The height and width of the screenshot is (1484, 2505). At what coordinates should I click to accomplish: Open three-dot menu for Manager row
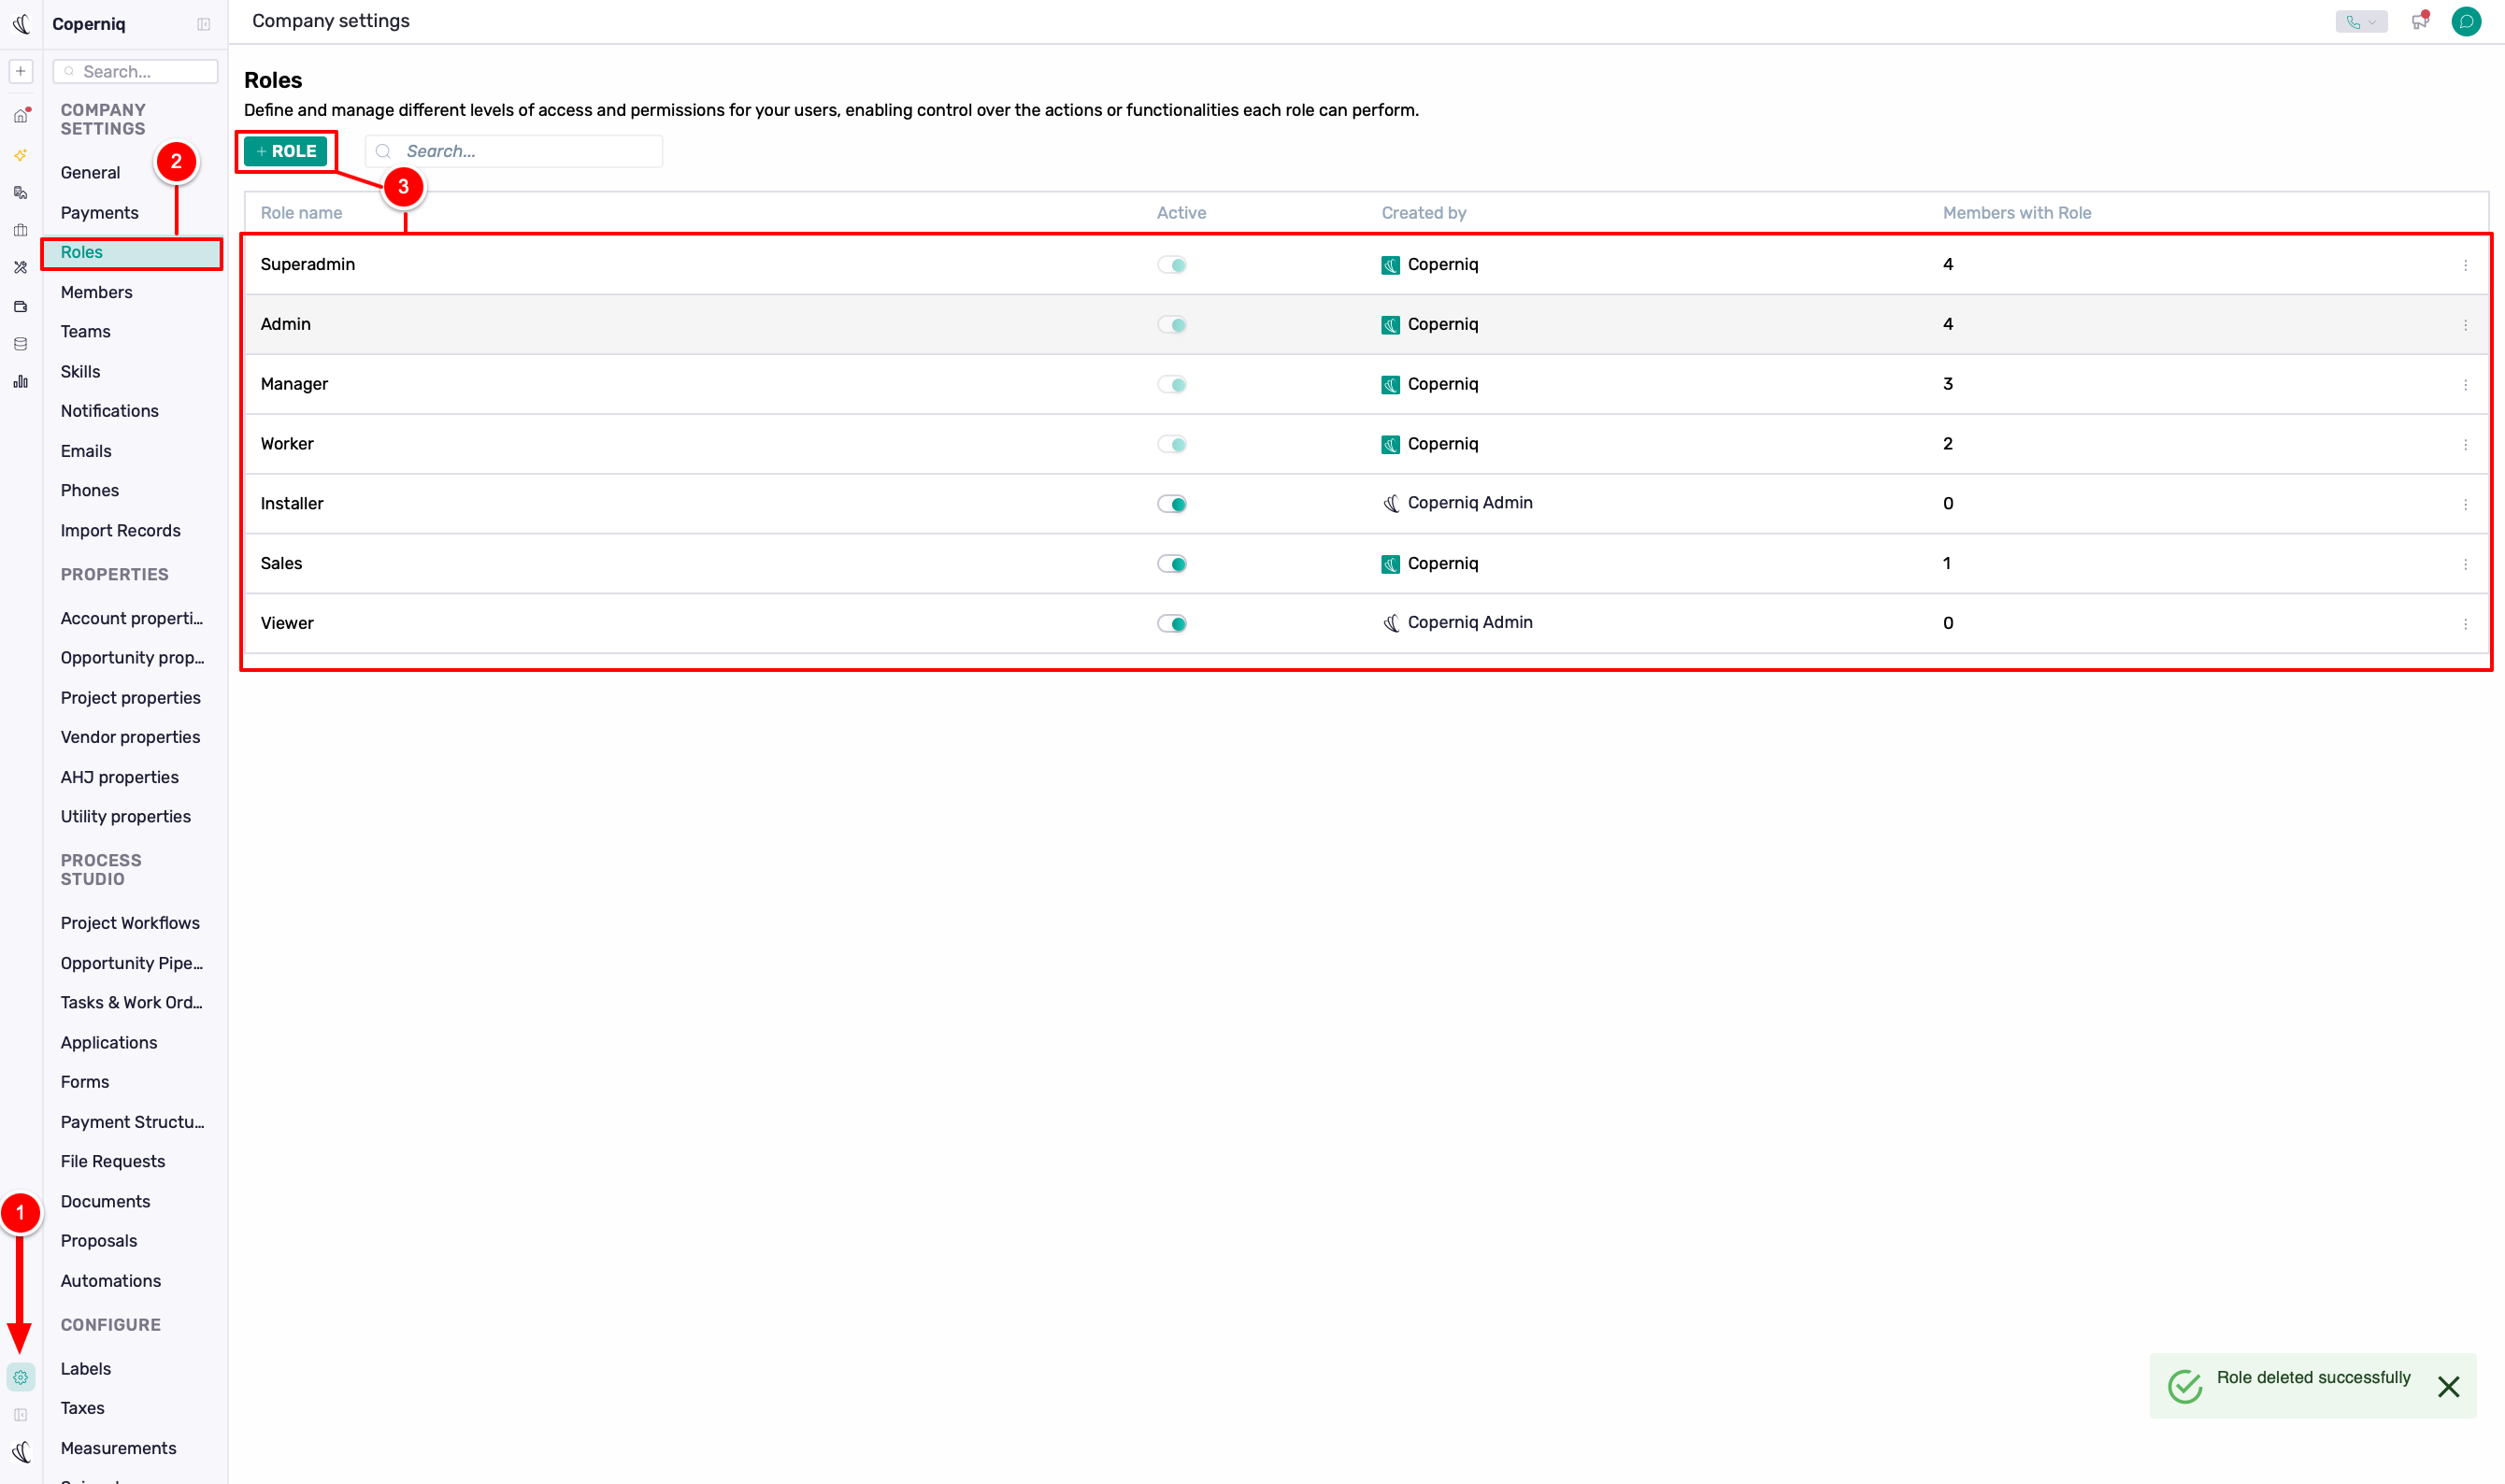click(2465, 385)
